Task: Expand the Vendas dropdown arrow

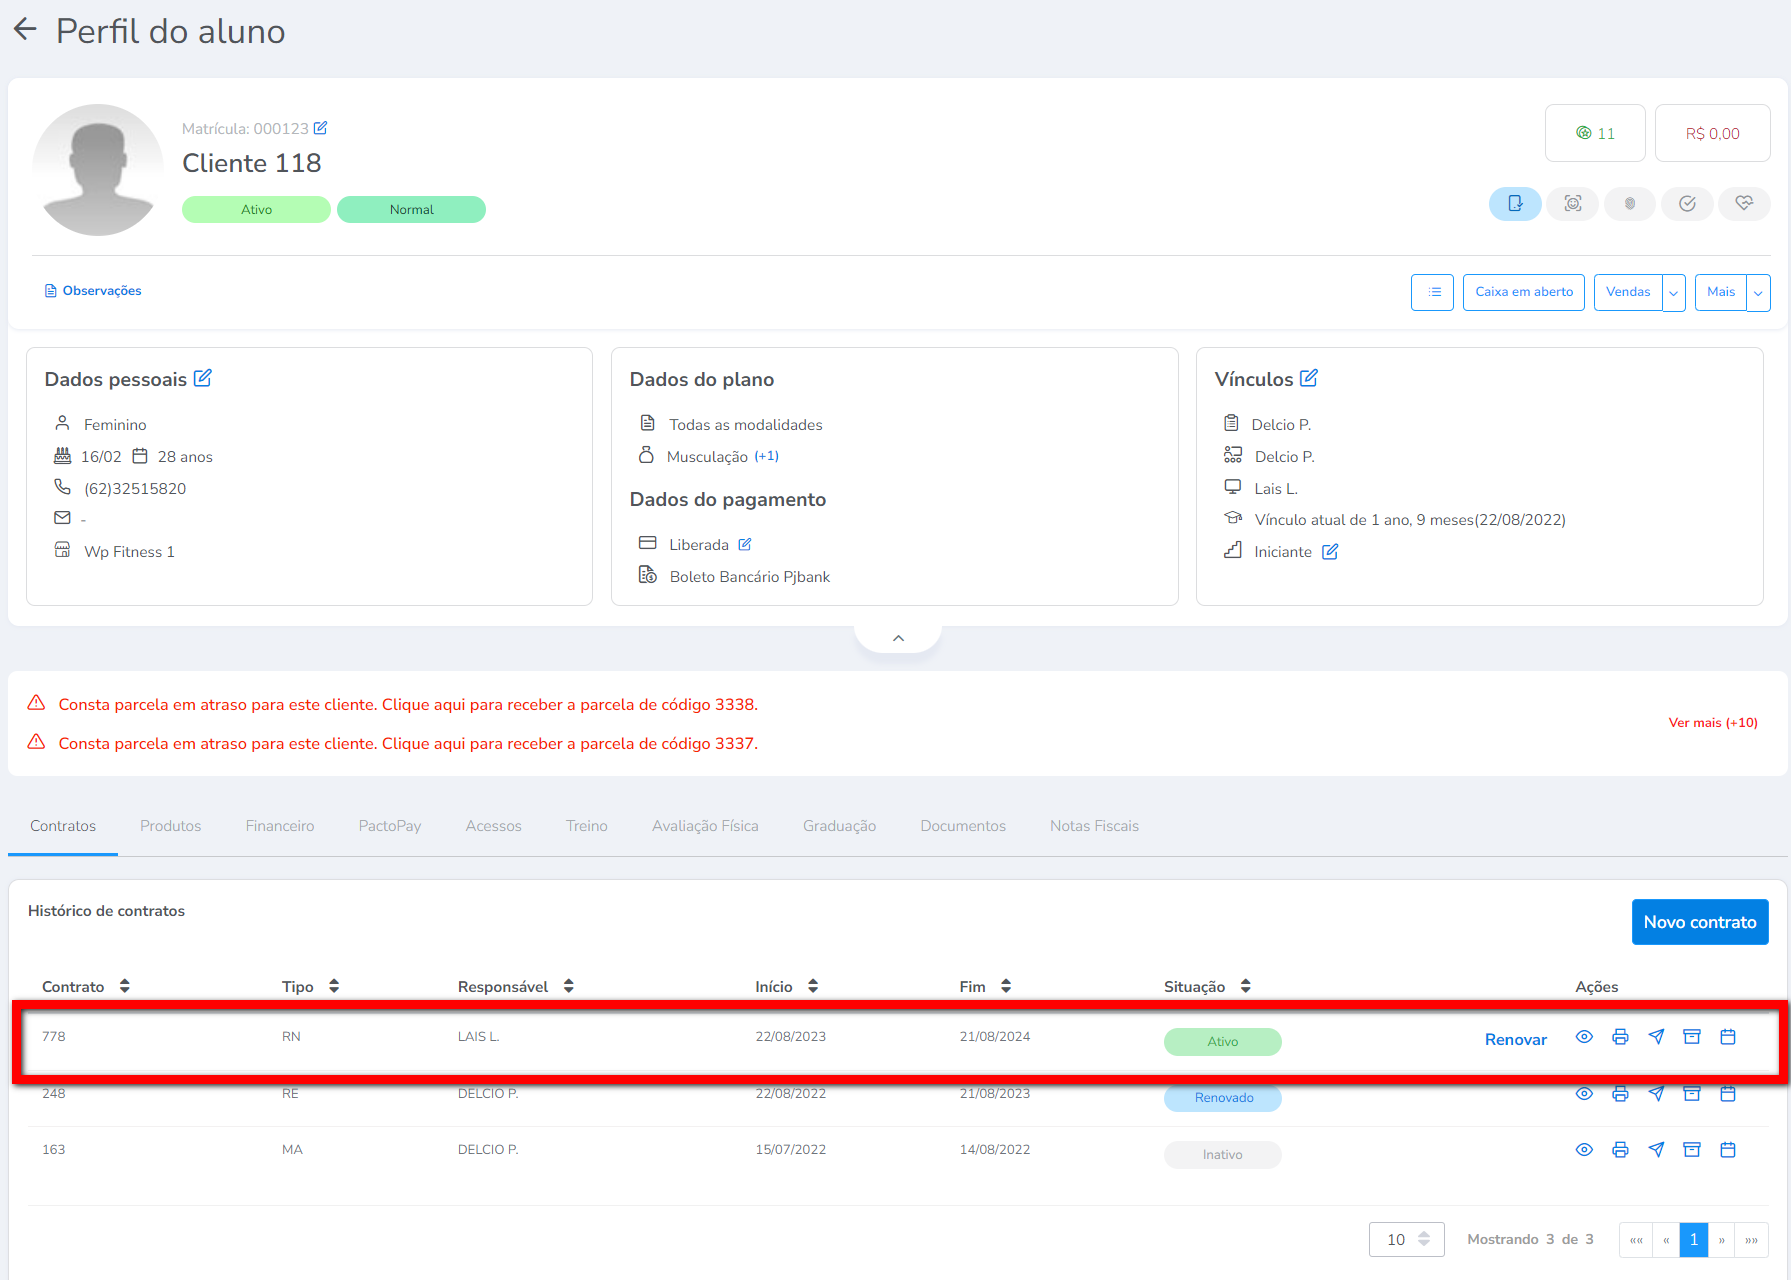Action: (x=1674, y=293)
